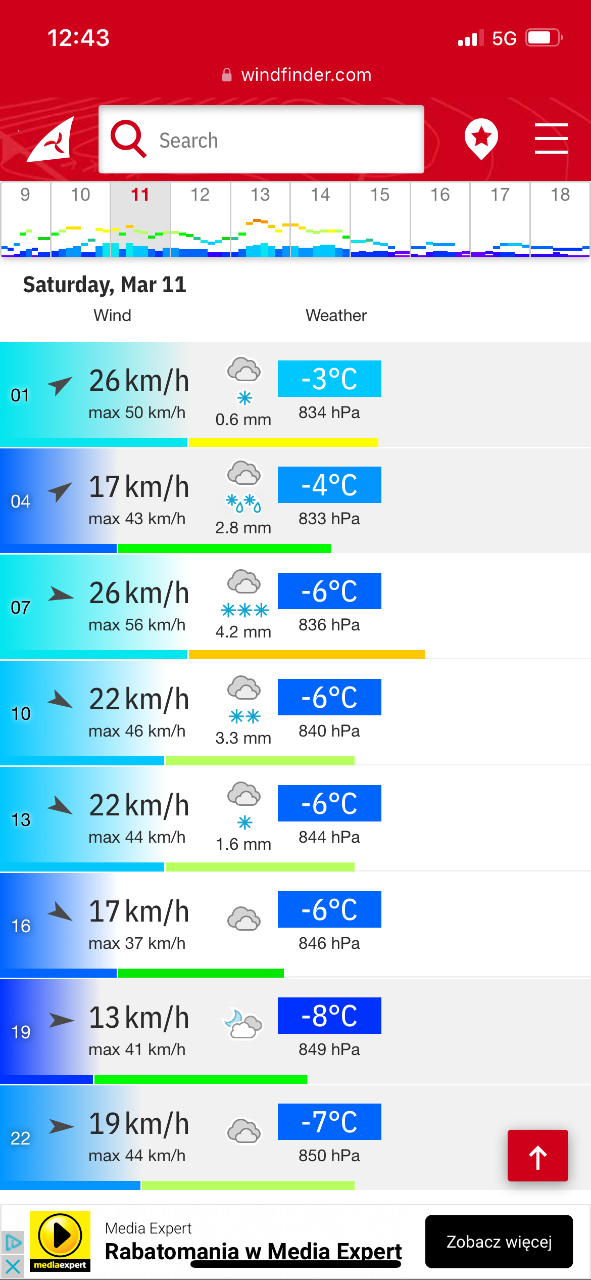
Task: Tap the red scroll-to-top arrow button
Action: coord(538,1156)
